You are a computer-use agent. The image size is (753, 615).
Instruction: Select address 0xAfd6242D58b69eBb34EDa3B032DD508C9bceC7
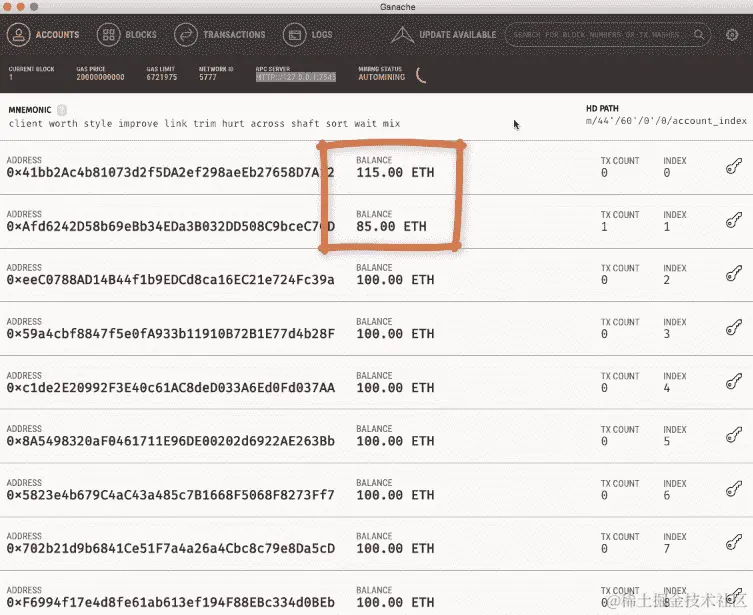(x=170, y=226)
